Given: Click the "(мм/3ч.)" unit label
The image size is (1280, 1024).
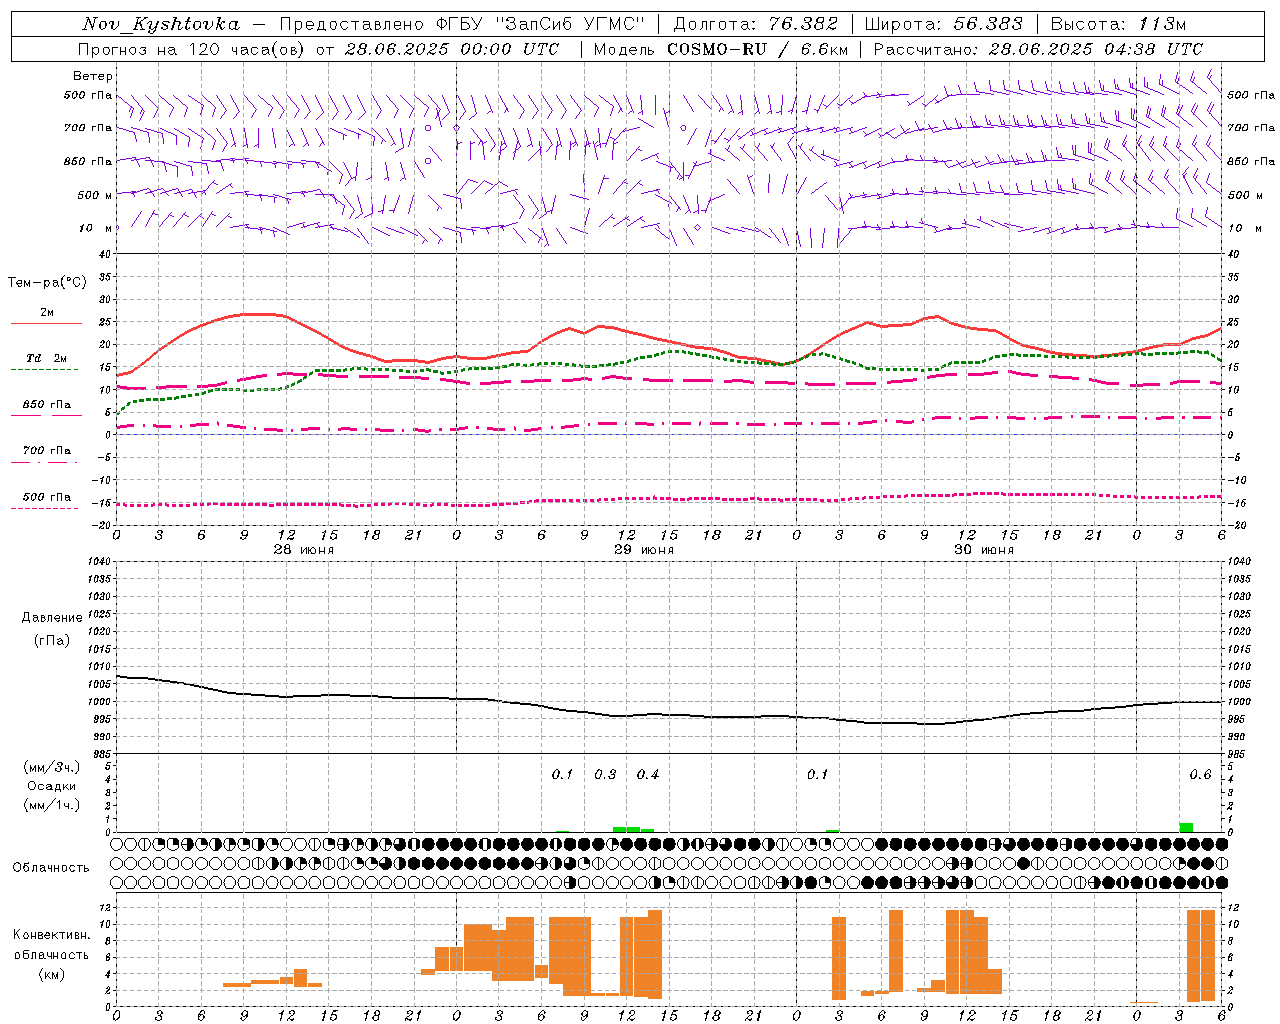Looking at the screenshot, I should click(x=52, y=767).
